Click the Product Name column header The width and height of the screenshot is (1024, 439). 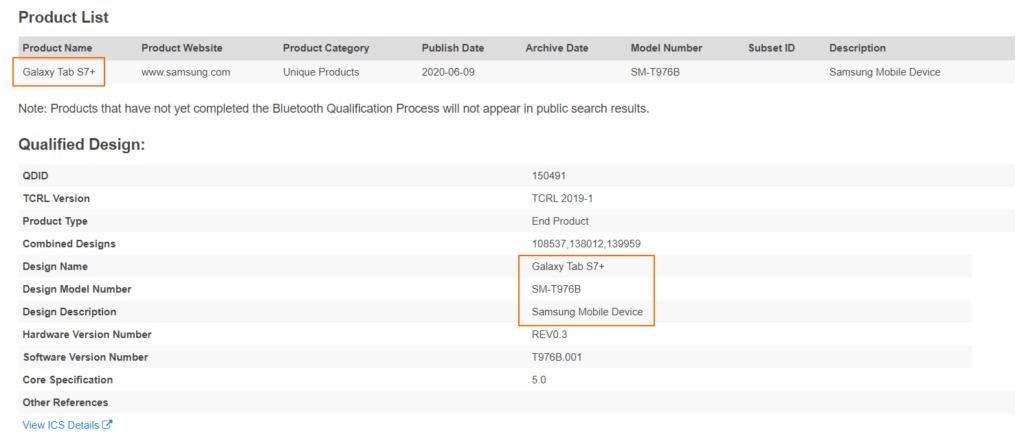coord(58,48)
